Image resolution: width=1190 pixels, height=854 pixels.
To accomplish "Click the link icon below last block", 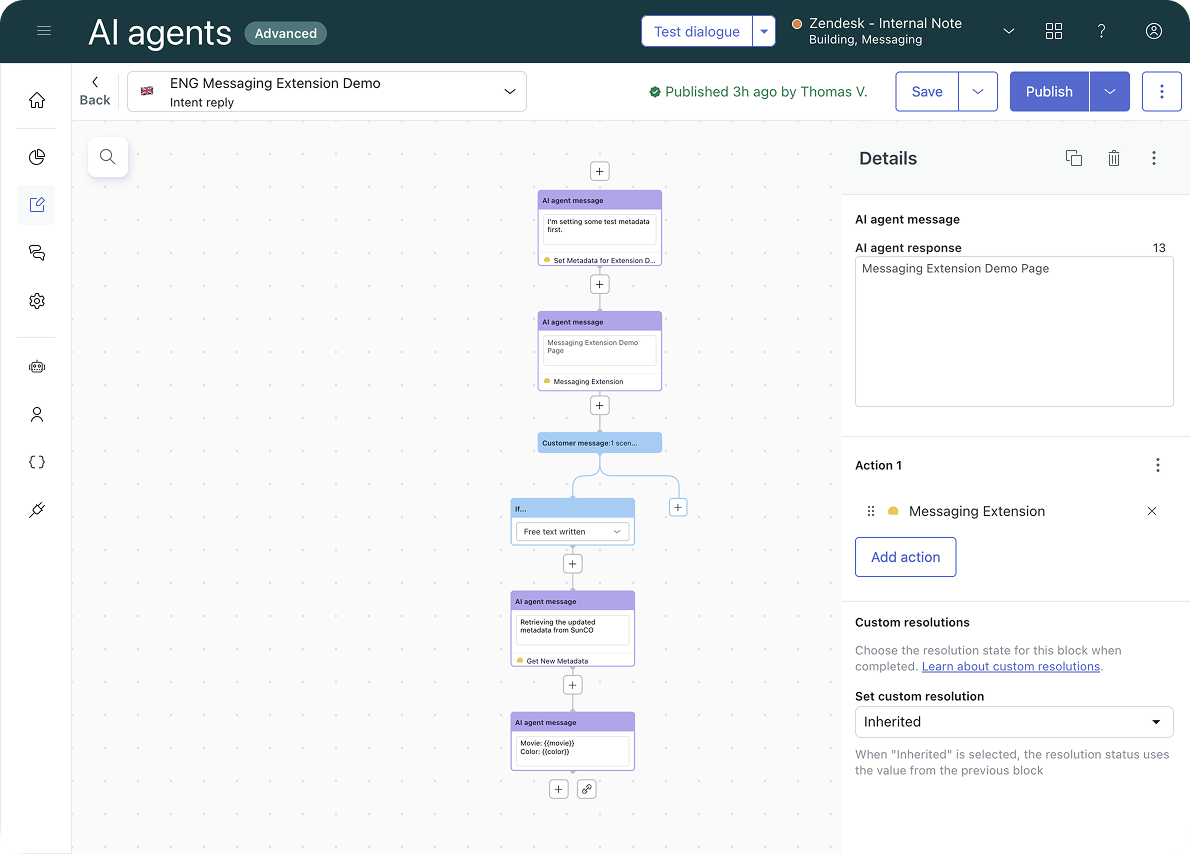I will click(587, 789).
